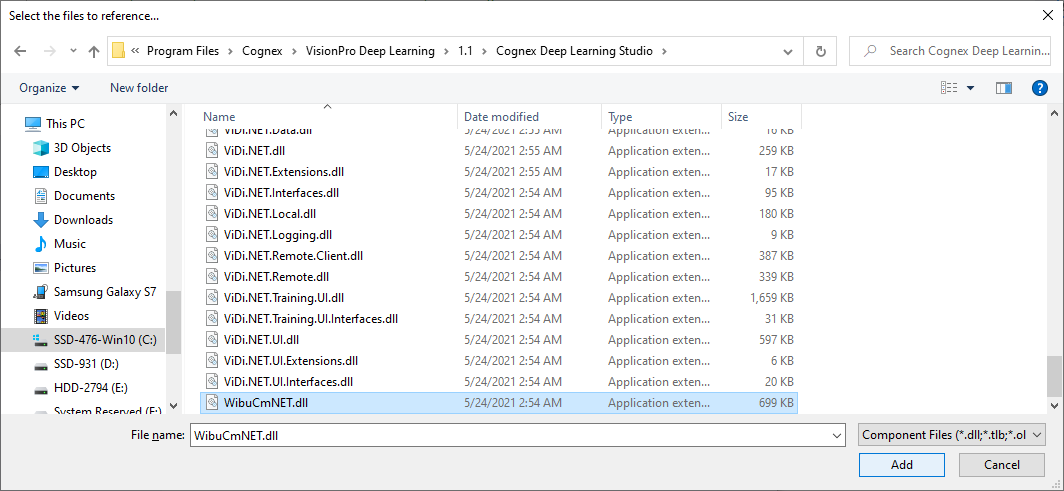This screenshot has height=491, width=1064.
Task: Select the ViDi.NET.Training.UI.dll file
Action: (x=284, y=298)
